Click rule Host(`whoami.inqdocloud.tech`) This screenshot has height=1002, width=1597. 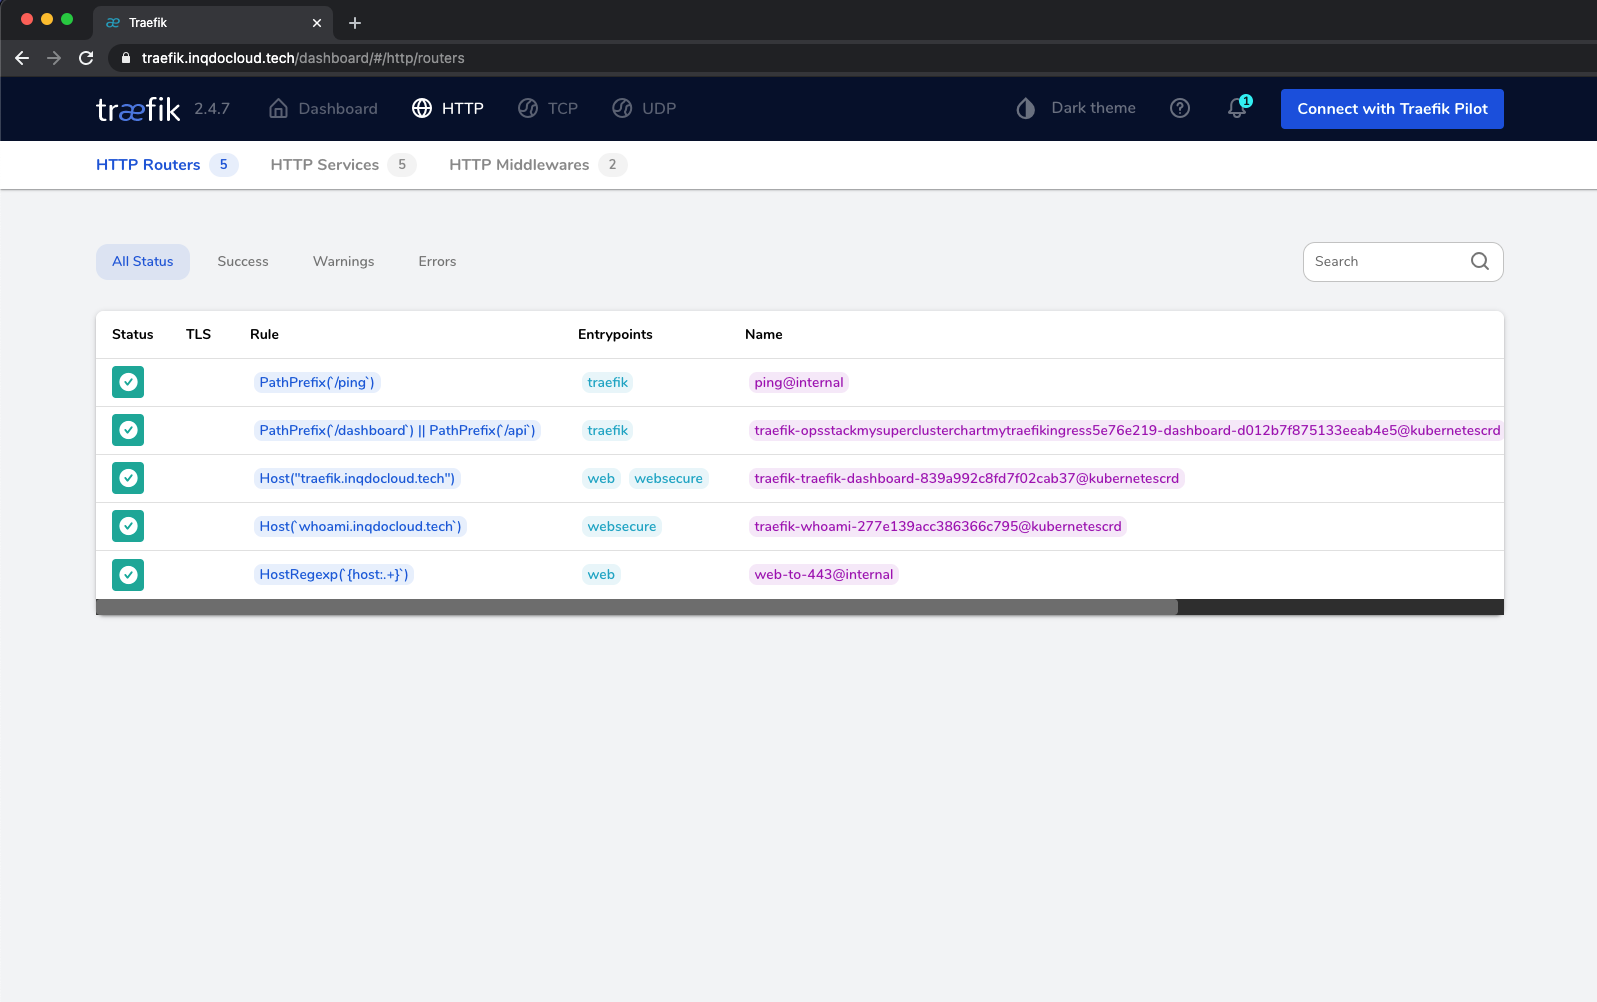pyautogui.click(x=360, y=526)
